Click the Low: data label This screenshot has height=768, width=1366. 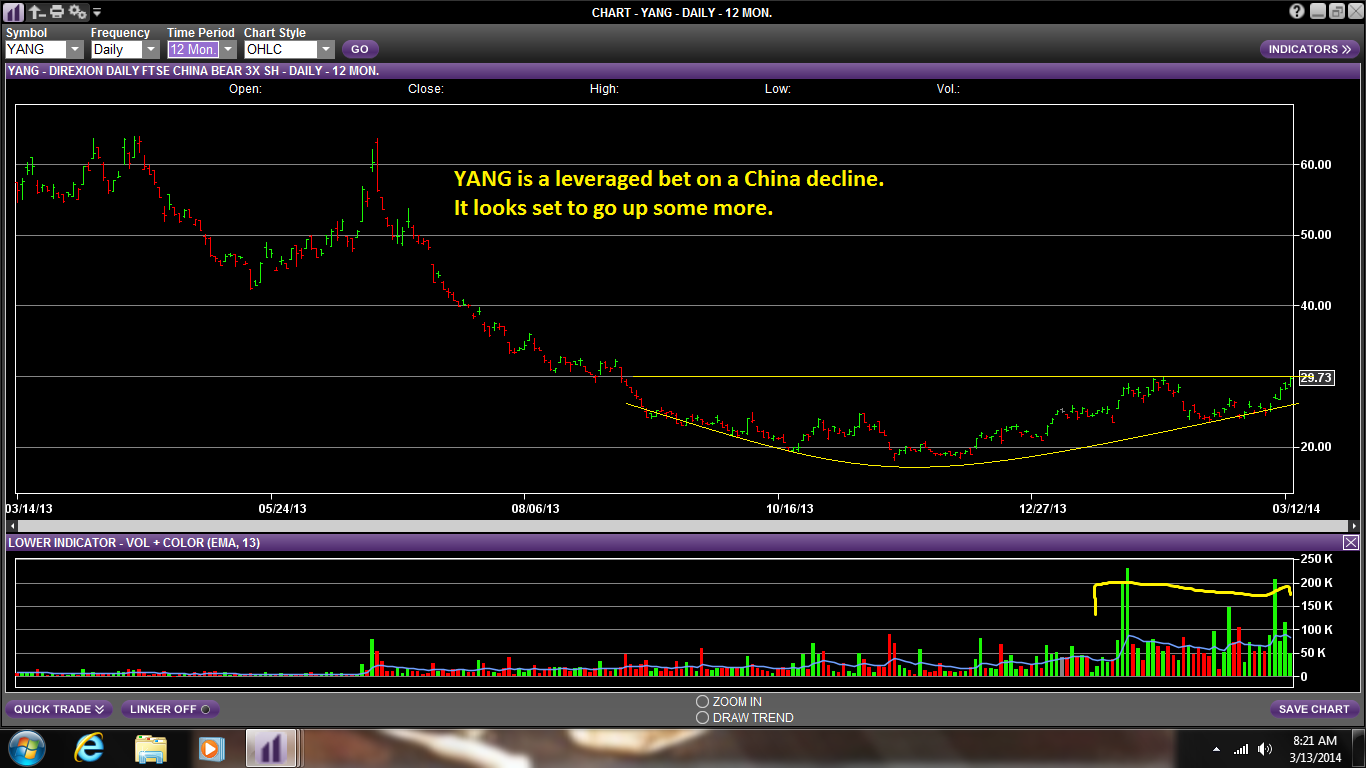click(x=778, y=89)
